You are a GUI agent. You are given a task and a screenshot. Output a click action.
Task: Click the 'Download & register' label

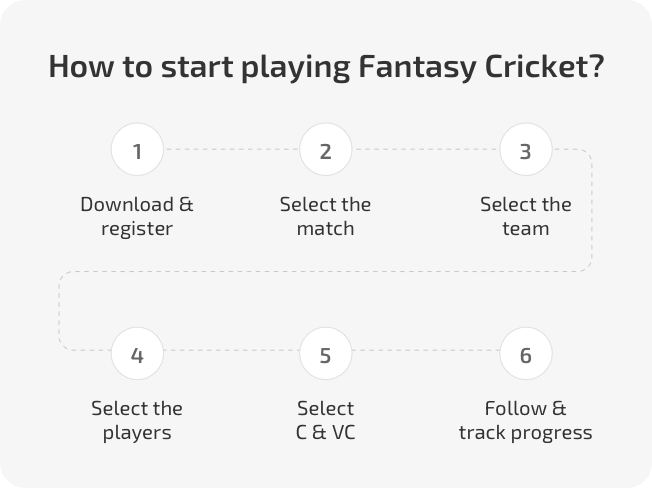point(137,217)
